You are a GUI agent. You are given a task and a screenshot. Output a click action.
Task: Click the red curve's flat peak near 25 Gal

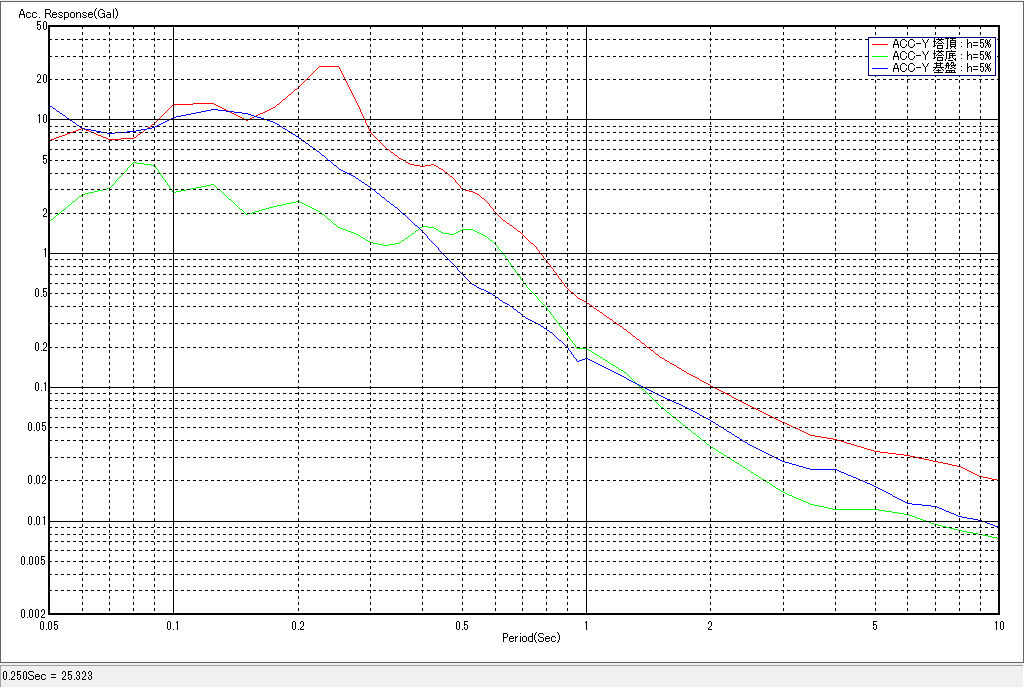pos(329,67)
